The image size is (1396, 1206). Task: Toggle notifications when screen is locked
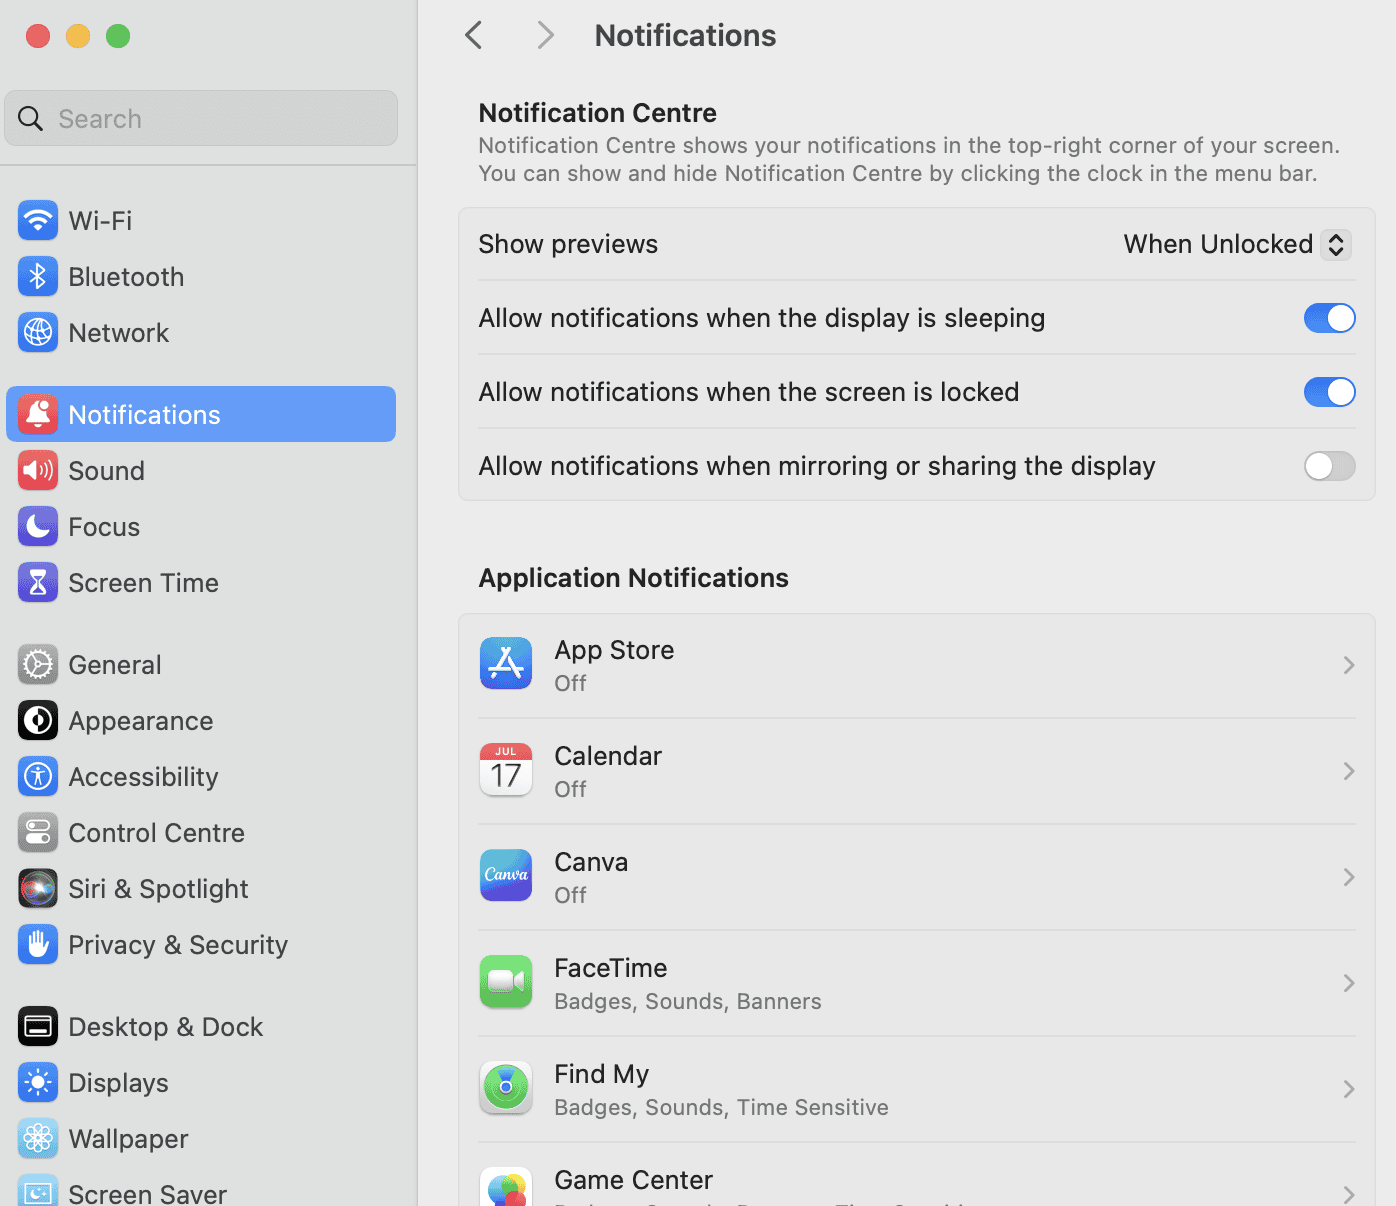[1329, 392]
